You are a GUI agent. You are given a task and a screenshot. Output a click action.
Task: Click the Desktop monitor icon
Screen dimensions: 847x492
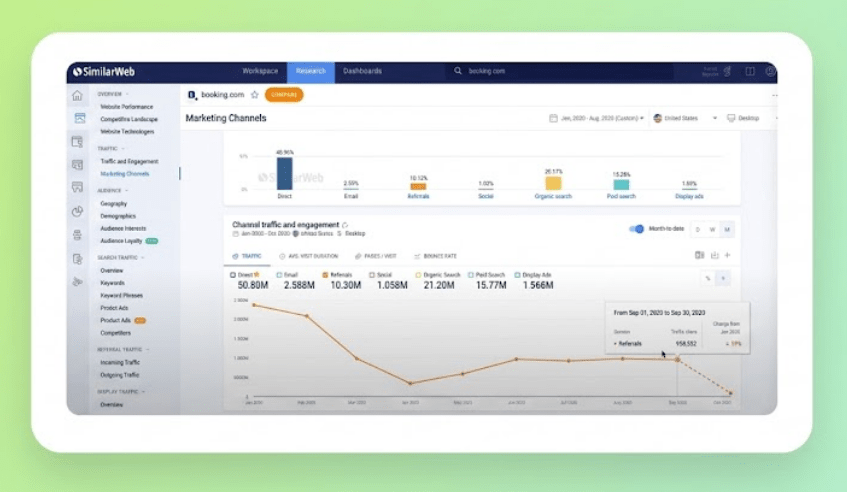tap(731, 118)
